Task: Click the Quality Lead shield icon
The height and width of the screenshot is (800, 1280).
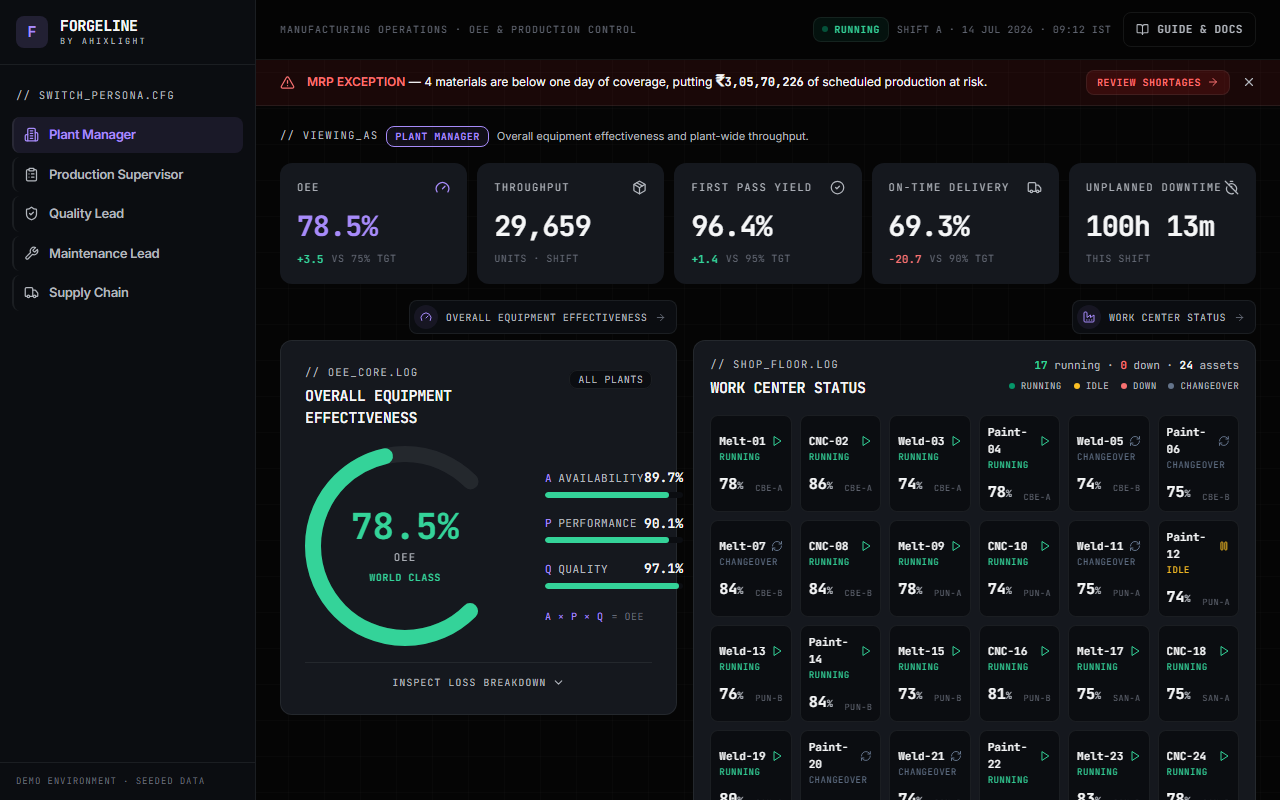Action: 31,214
